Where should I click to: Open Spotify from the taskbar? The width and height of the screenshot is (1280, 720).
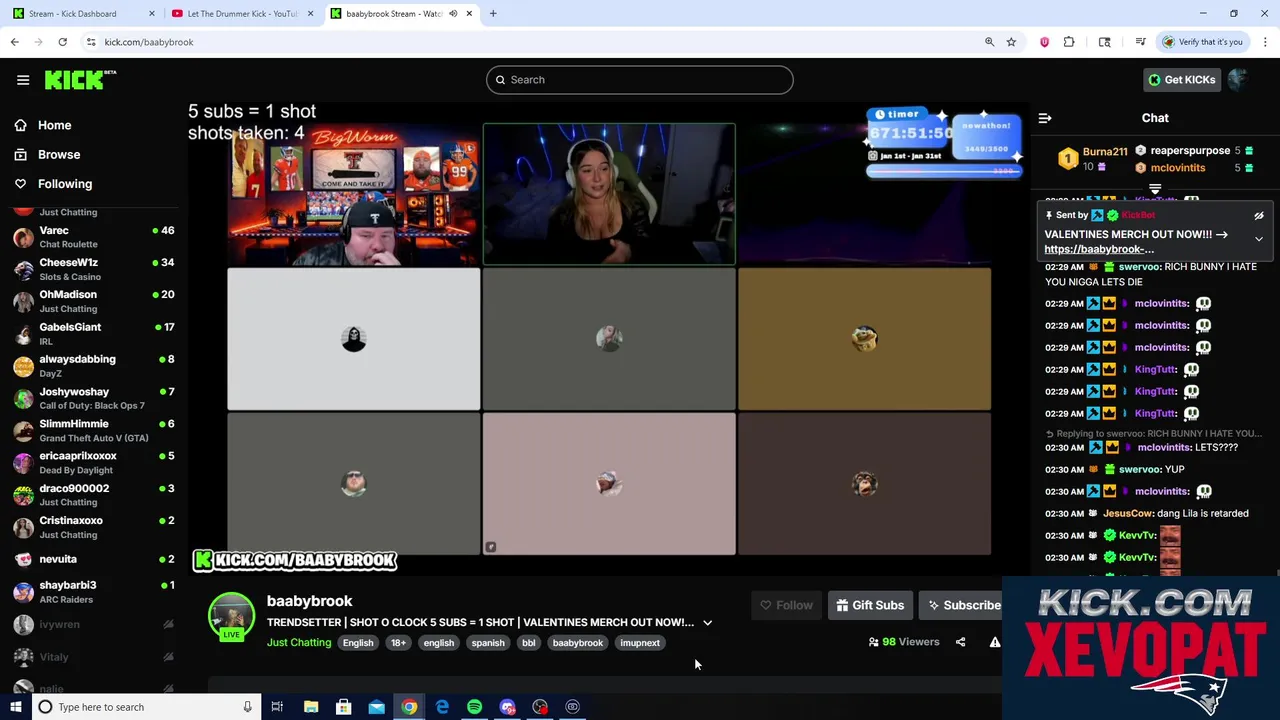point(475,707)
